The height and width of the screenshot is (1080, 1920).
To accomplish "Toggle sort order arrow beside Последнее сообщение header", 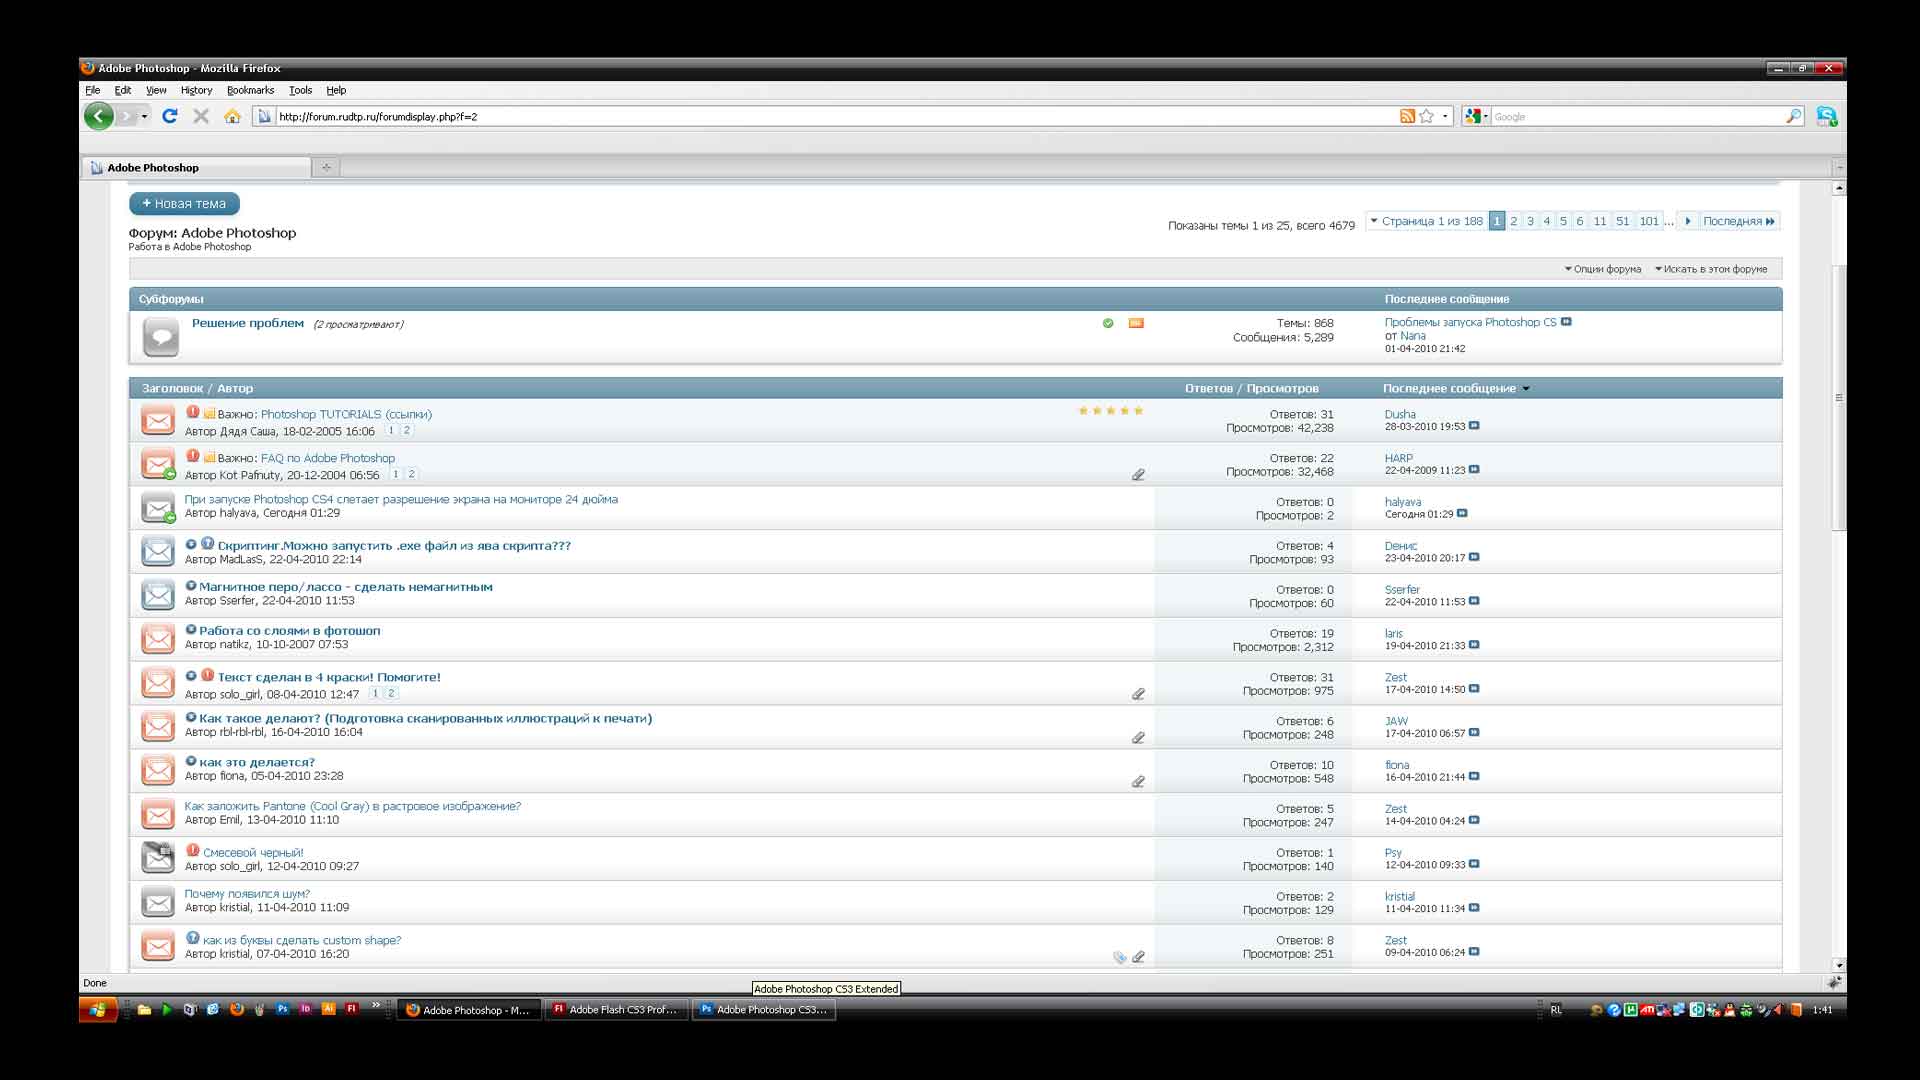I will tap(1526, 389).
